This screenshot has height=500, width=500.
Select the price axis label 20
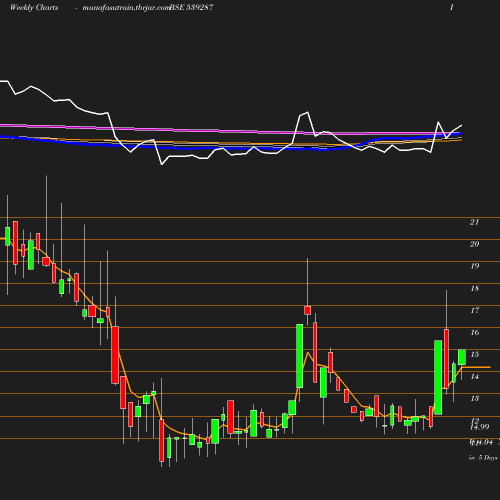coord(474,244)
